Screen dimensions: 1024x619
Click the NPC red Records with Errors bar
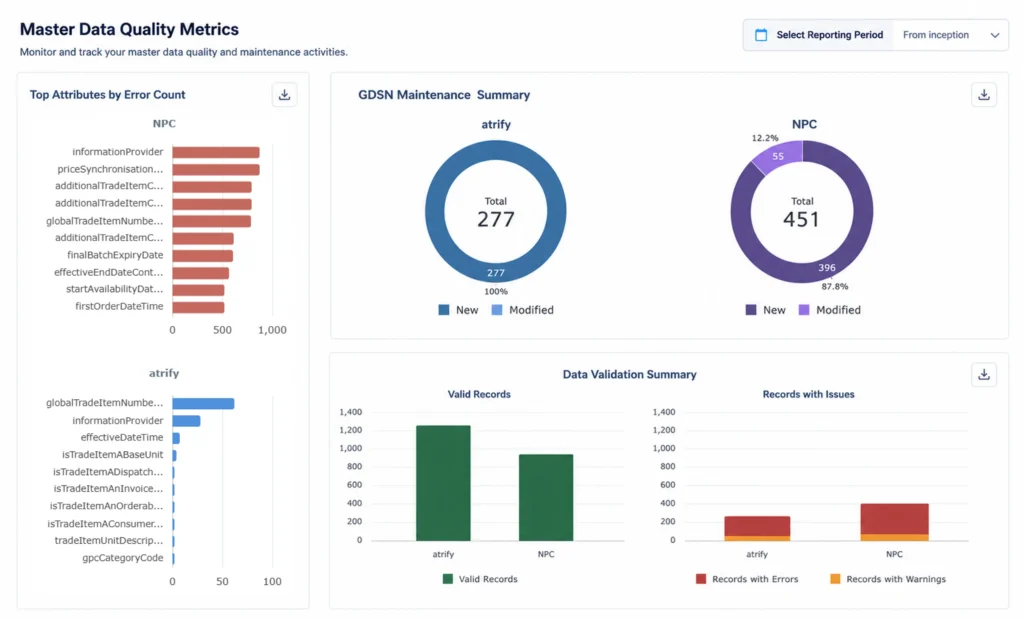coord(894,519)
